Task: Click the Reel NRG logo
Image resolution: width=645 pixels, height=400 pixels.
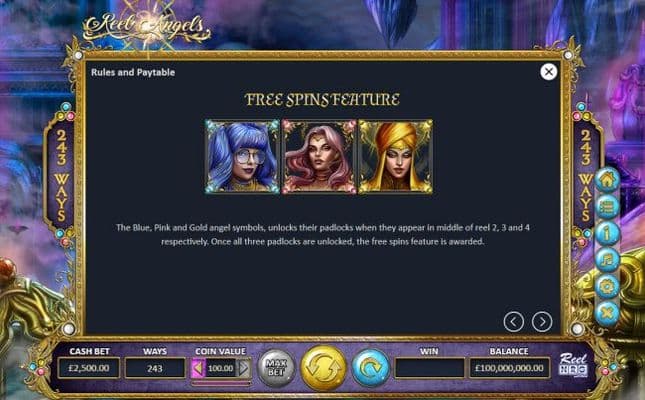Action: tap(573, 365)
